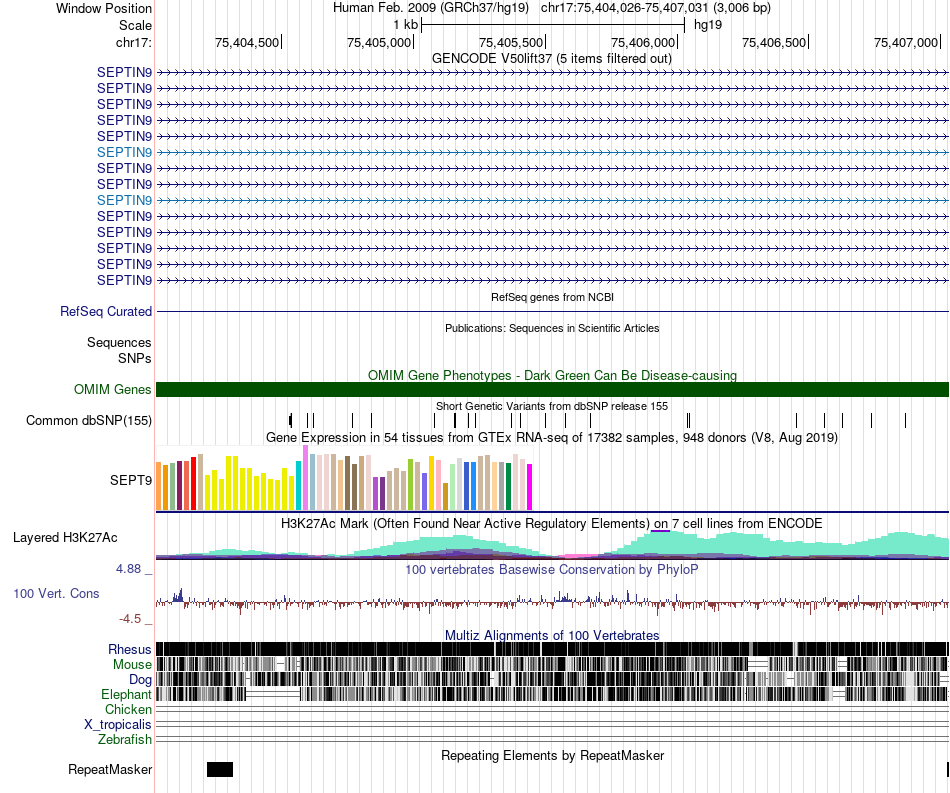
Task: Click RefSeq genes from NCBI title
Action: point(552,297)
